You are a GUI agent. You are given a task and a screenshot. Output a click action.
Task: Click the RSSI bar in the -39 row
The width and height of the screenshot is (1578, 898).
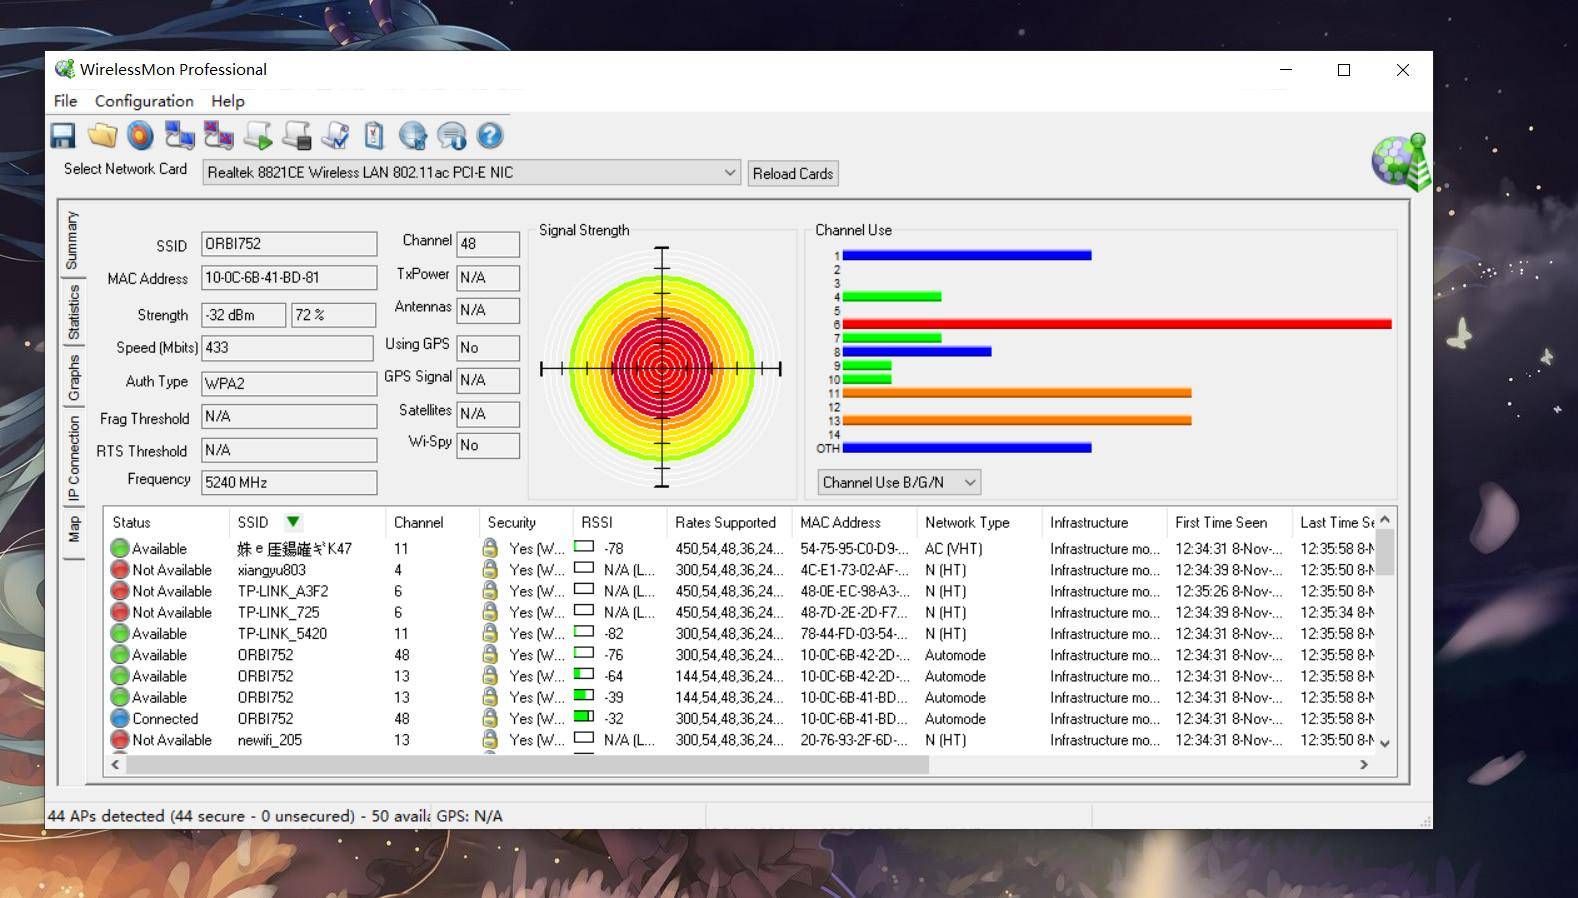584,696
